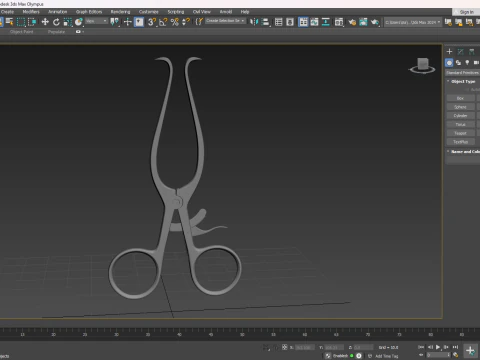This screenshot has height=360, width=480.
Task: Click Add Time Tag
Action: 387,356
